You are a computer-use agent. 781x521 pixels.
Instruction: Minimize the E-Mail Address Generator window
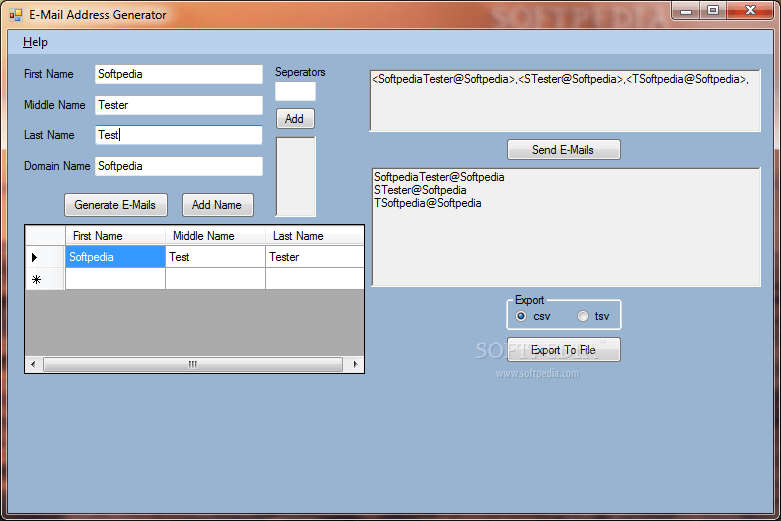point(686,10)
